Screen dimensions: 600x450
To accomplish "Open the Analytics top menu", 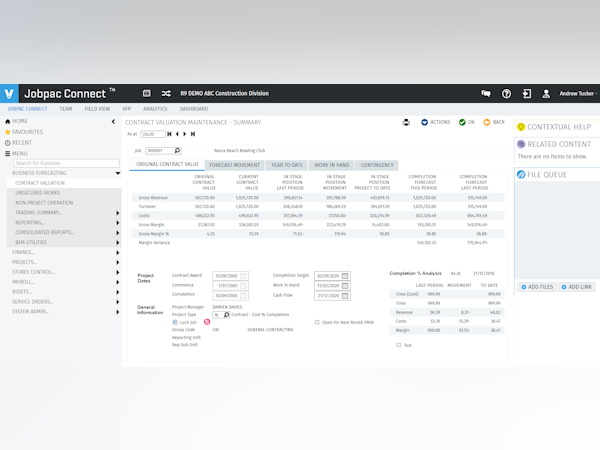I will point(155,109).
